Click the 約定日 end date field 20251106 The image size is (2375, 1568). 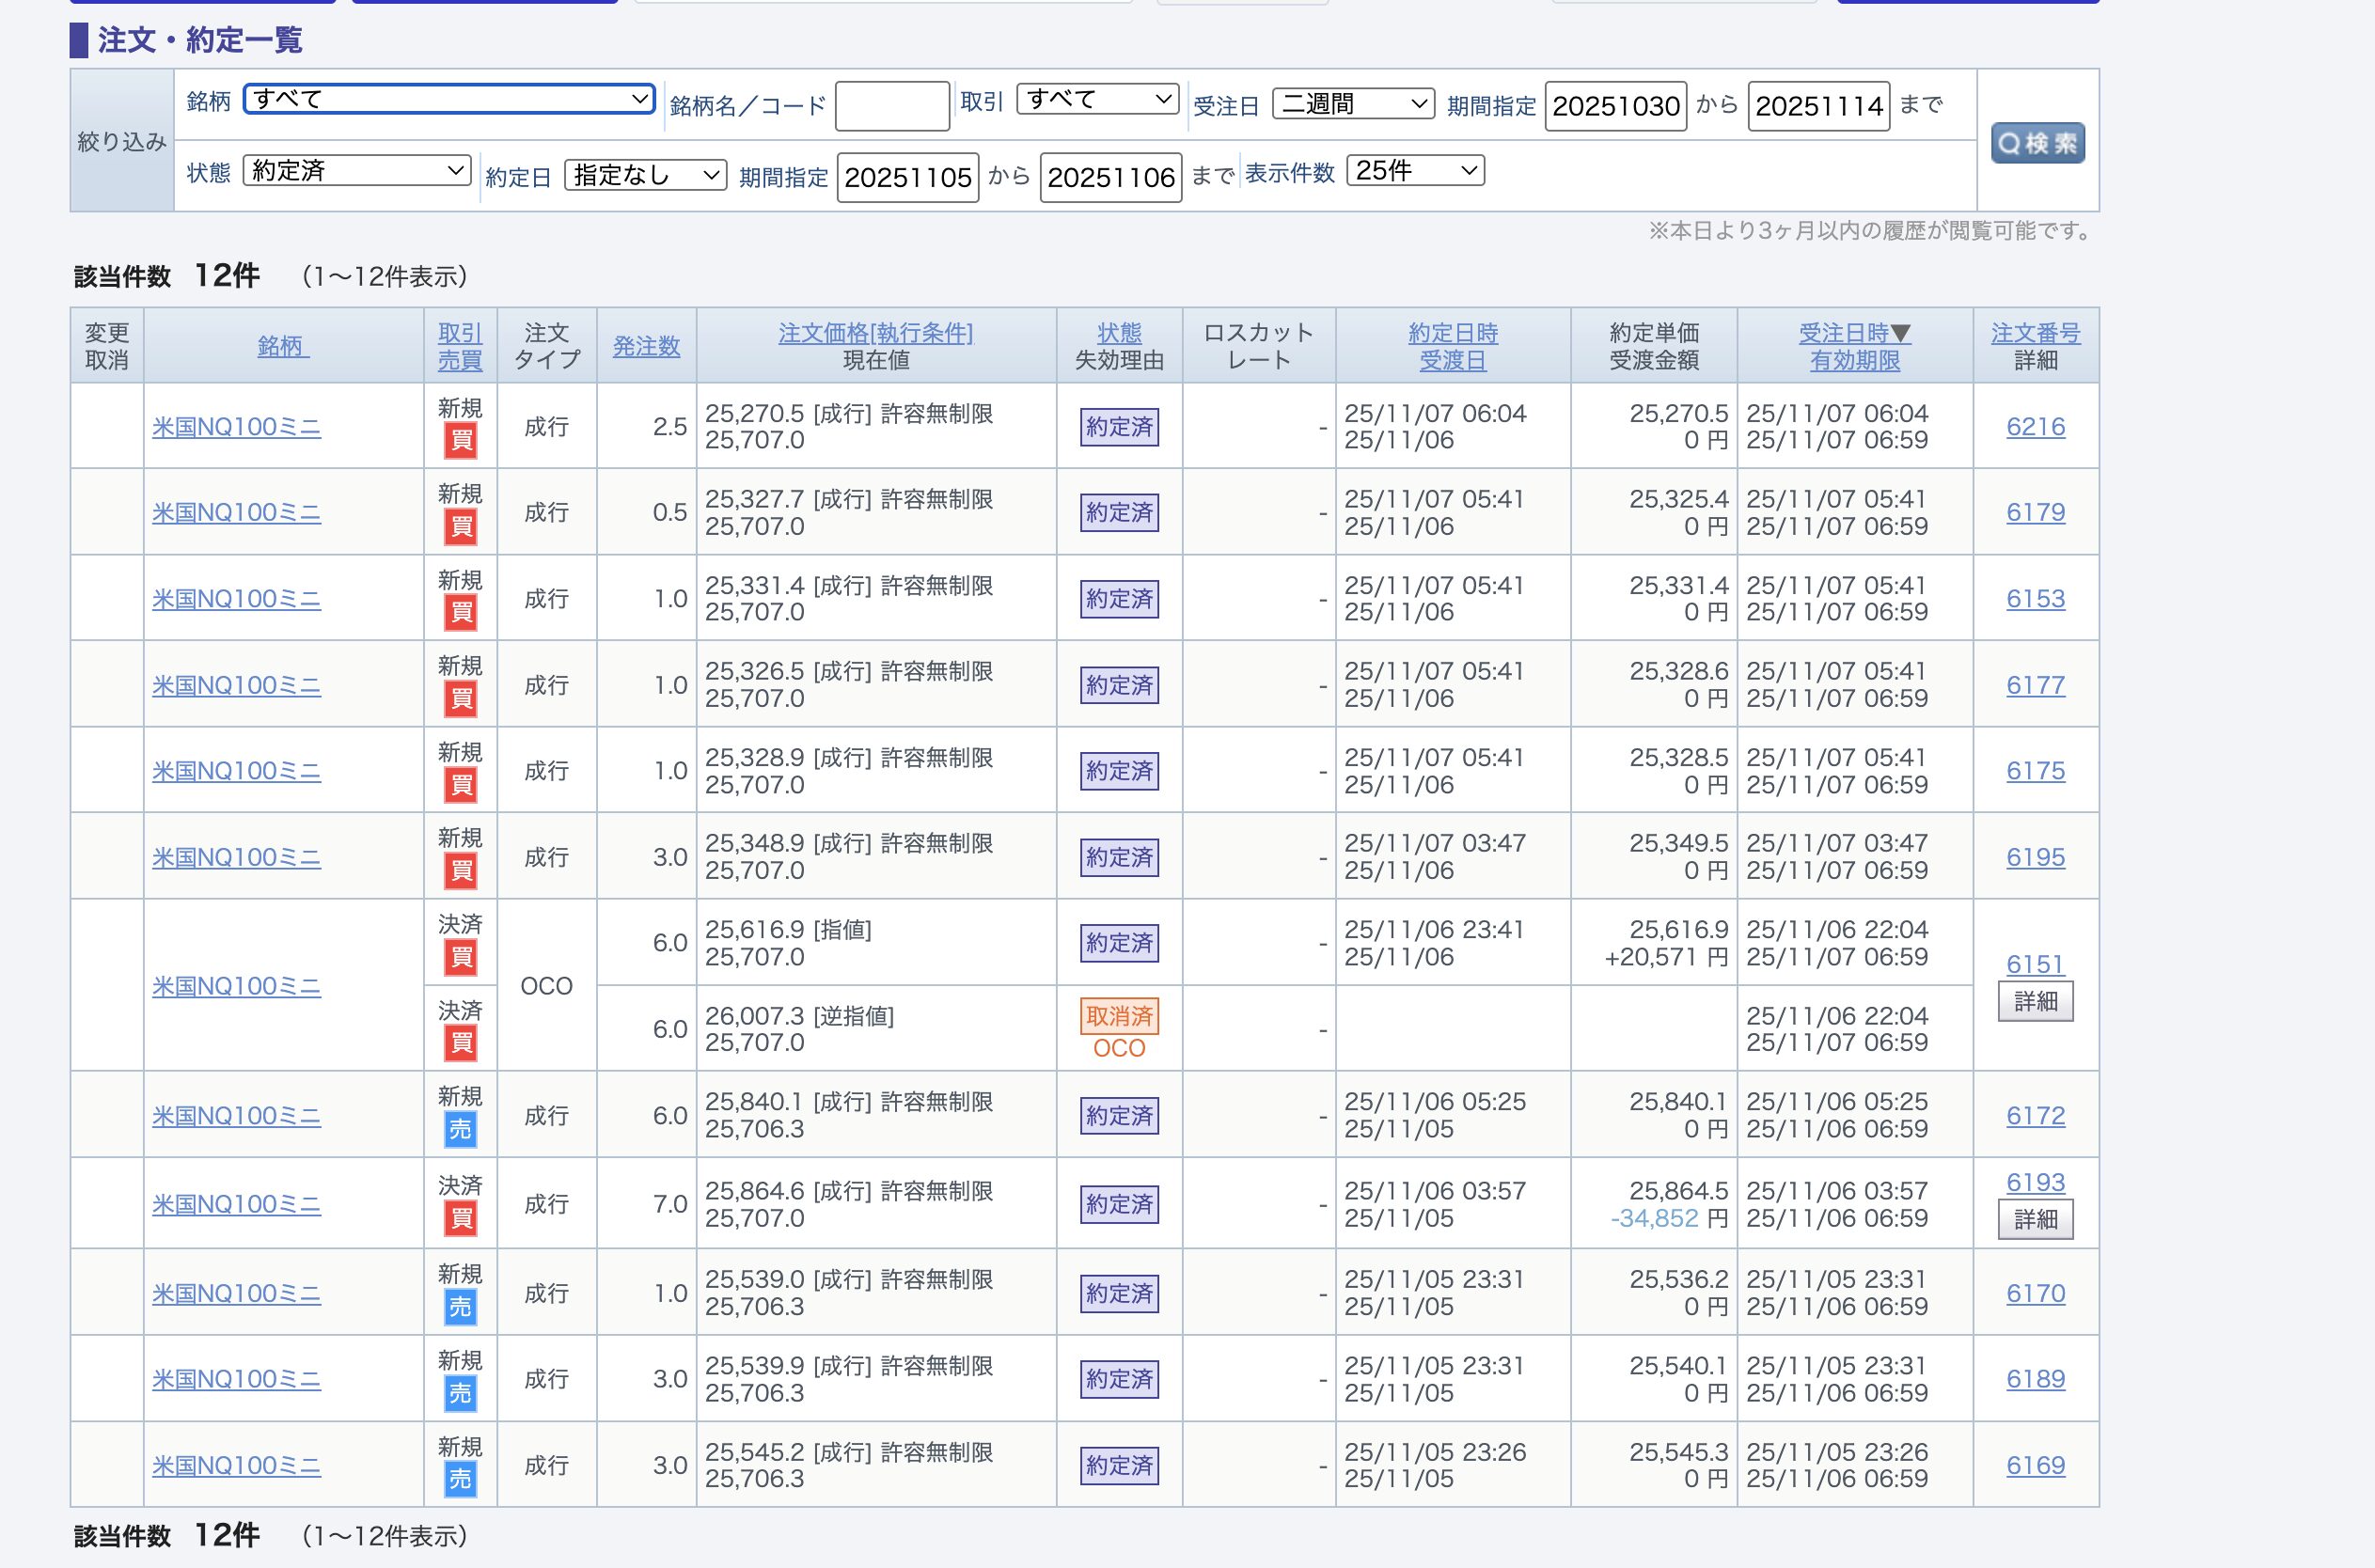(x=1110, y=177)
